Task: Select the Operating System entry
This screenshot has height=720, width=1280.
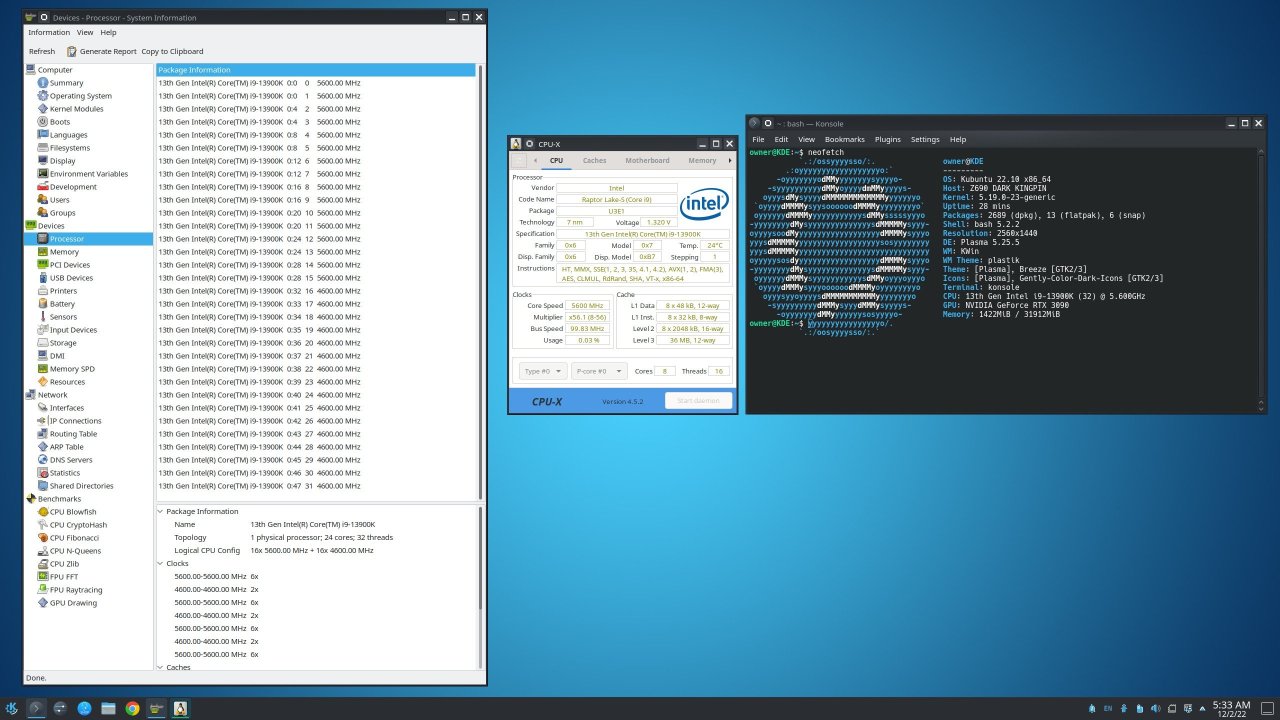Action: tap(80, 96)
